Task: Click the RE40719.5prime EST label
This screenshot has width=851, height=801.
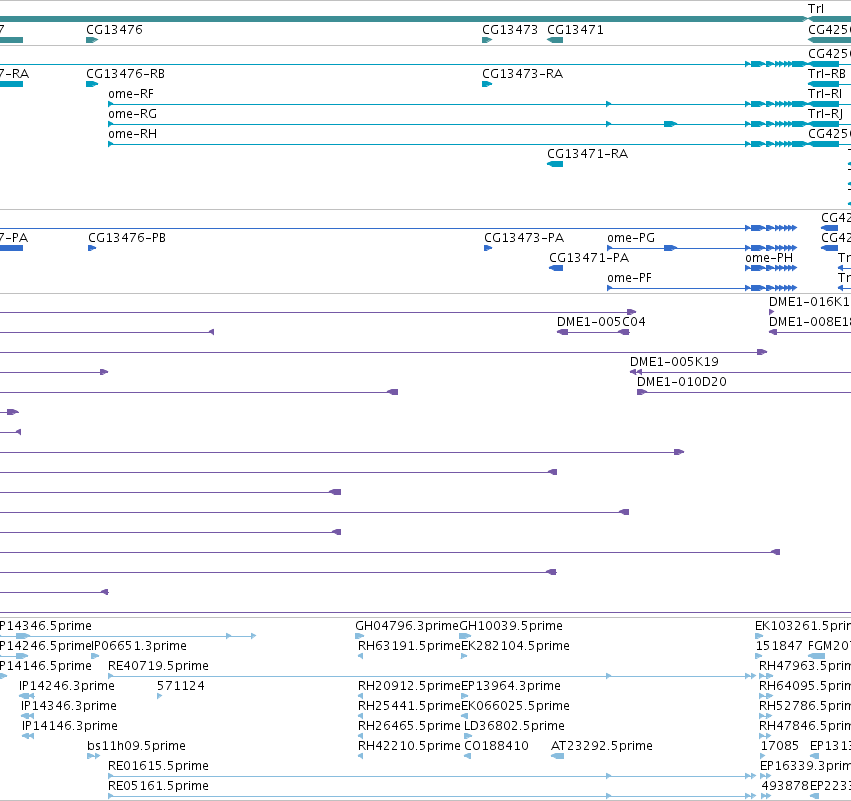Action: point(158,666)
